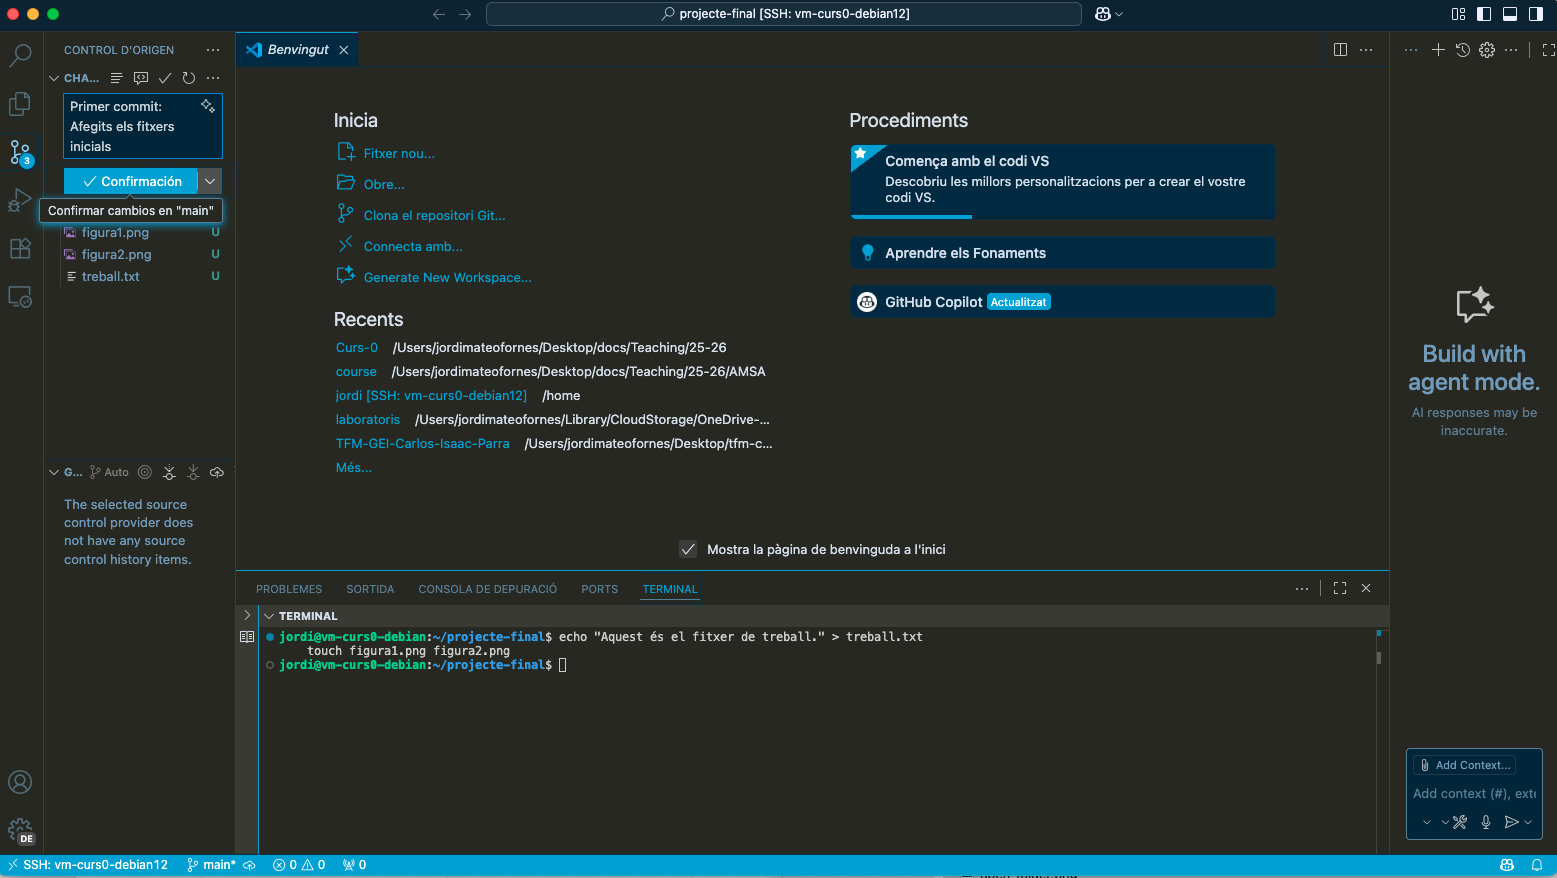Click Generate New Workspace... link
The image size is (1557, 878).
pos(448,277)
